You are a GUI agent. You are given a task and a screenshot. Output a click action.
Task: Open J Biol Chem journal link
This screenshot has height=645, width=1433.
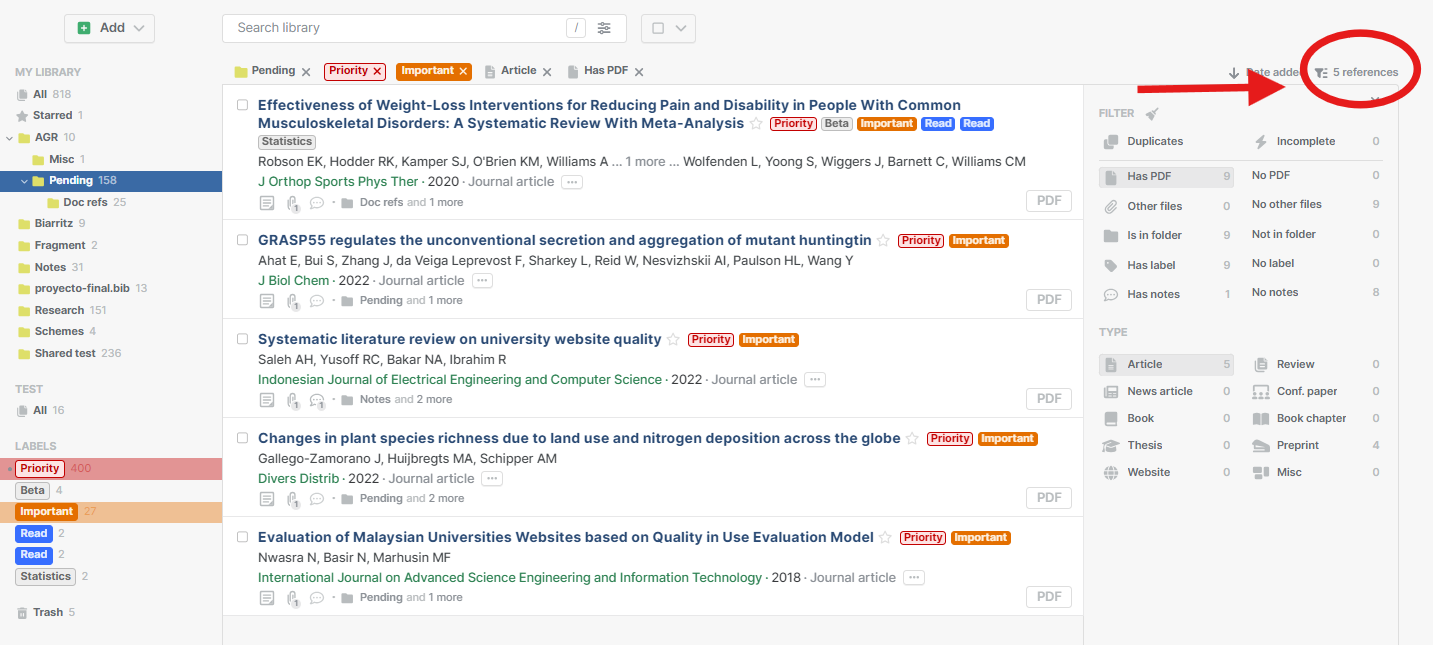click(293, 281)
